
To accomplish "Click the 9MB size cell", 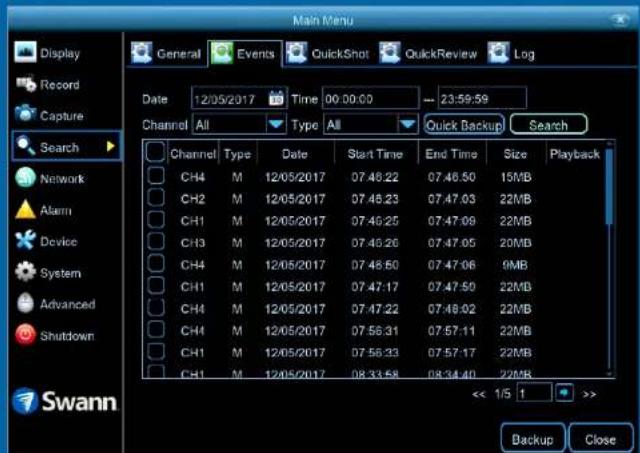I will [516, 265].
